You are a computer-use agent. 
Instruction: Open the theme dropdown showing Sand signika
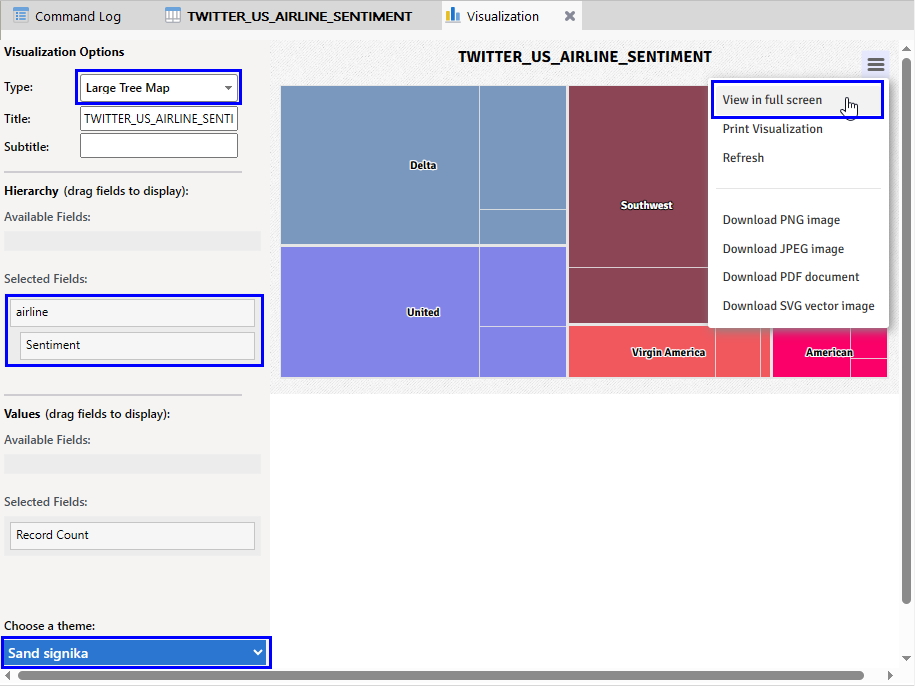(136, 653)
